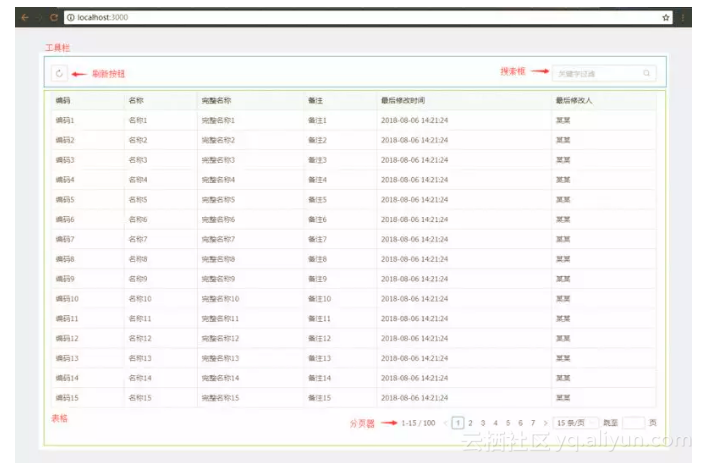The width and height of the screenshot is (703, 463).
Task: Open the browser three-dot menu
Action: pyautogui.click(x=683, y=17)
